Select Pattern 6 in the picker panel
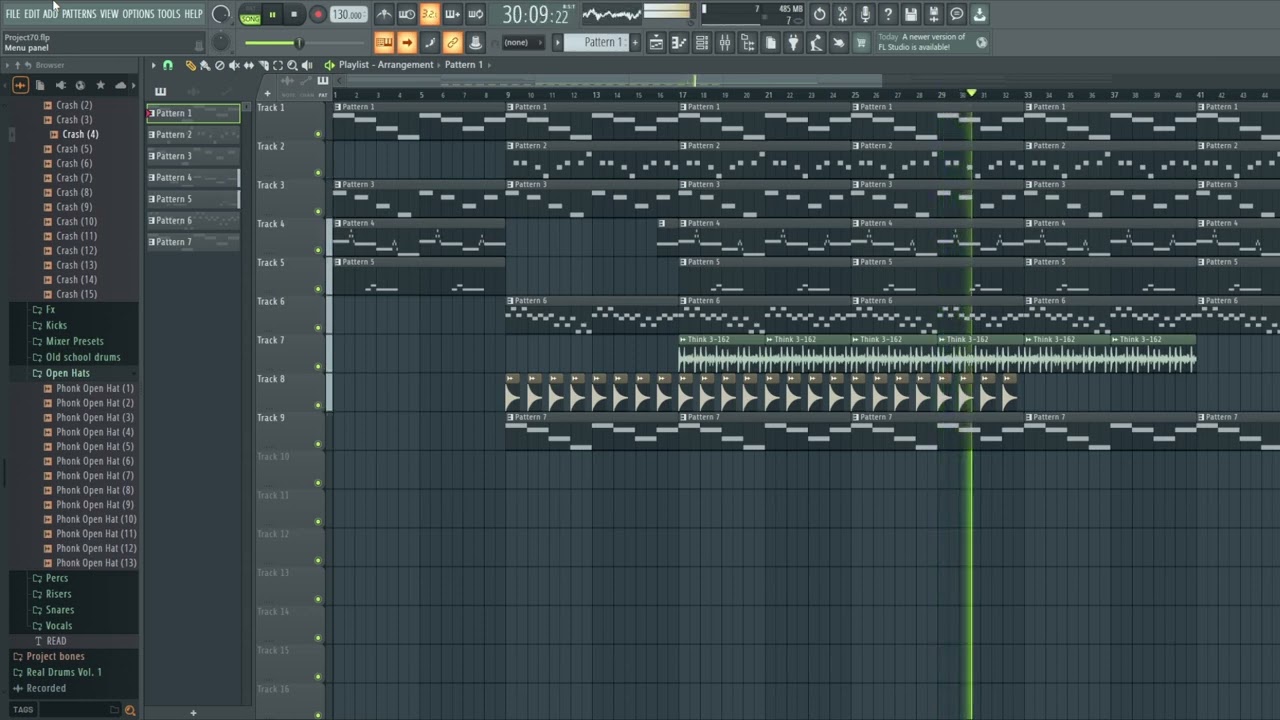The width and height of the screenshot is (1280, 720). (193, 220)
